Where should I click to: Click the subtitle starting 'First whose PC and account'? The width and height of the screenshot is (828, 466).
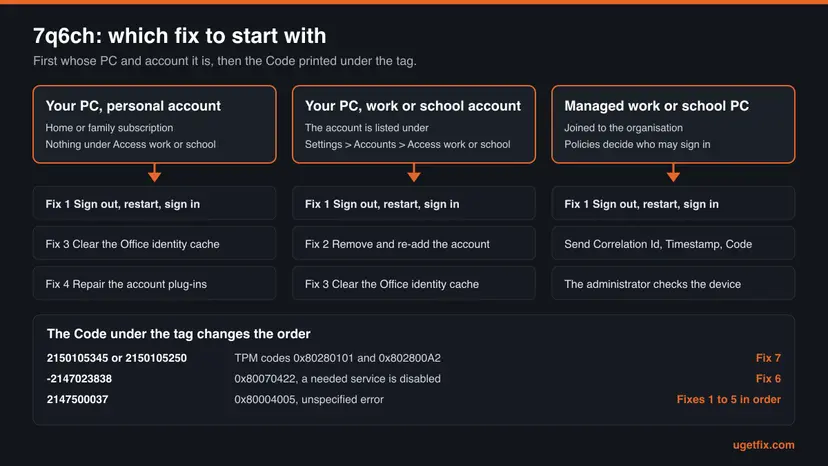(224, 61)
